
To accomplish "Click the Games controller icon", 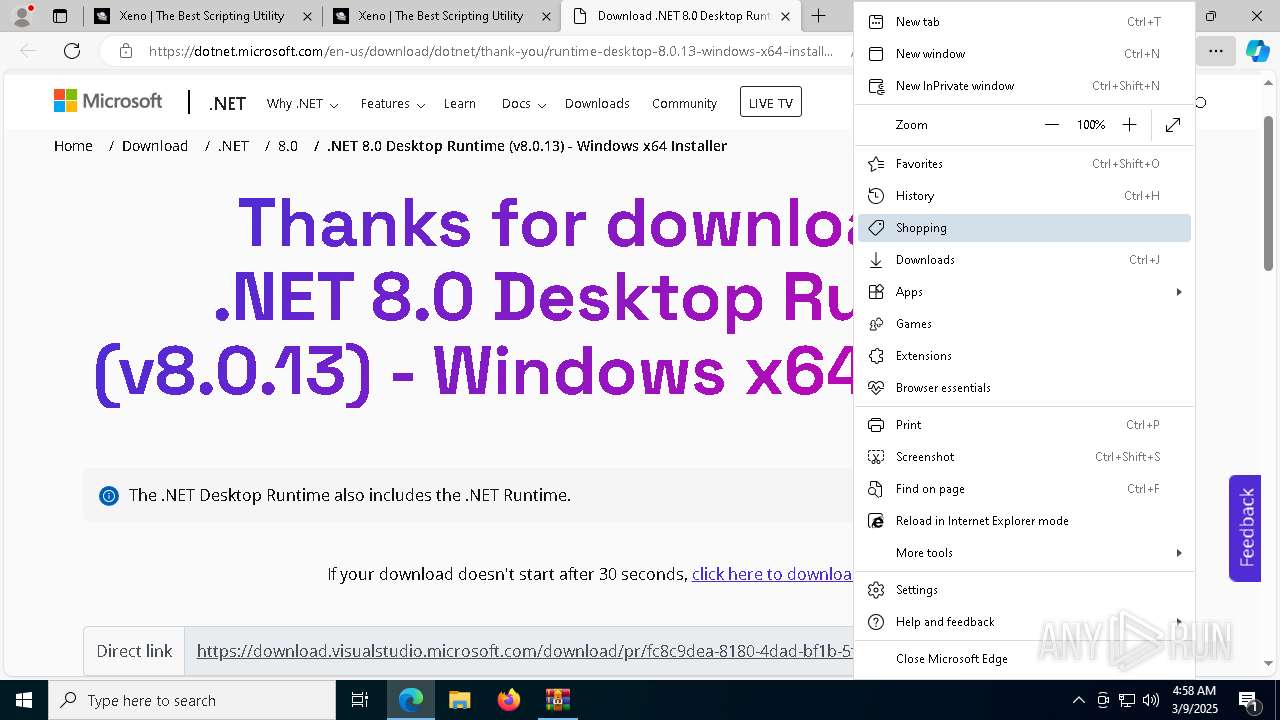I will (x=876, y=324).
